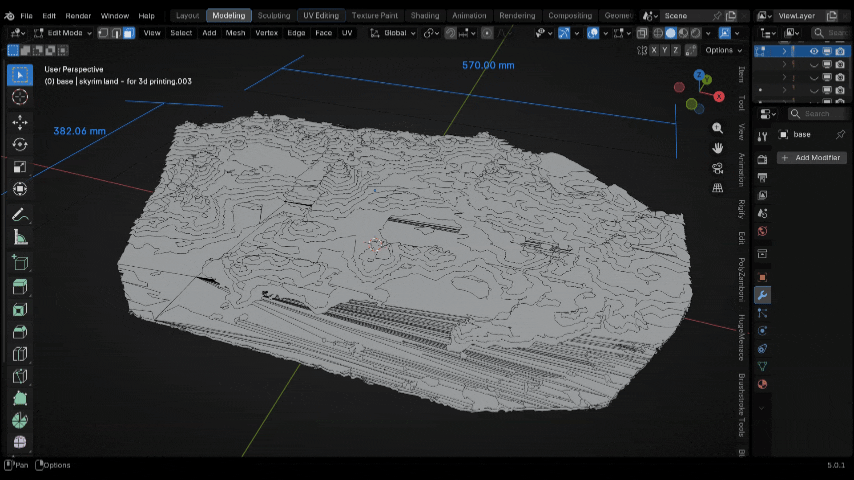Screen dimensions: 854x480
Task: Select the Inset Faces tool
Action: click(x=20, y=309)
